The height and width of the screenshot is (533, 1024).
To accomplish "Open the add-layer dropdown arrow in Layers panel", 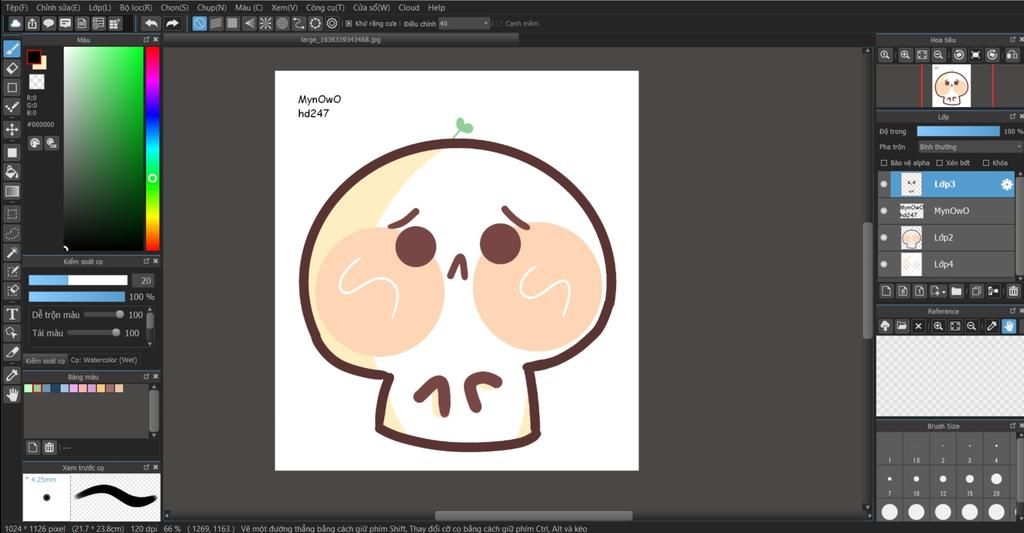I will (943, 291).
